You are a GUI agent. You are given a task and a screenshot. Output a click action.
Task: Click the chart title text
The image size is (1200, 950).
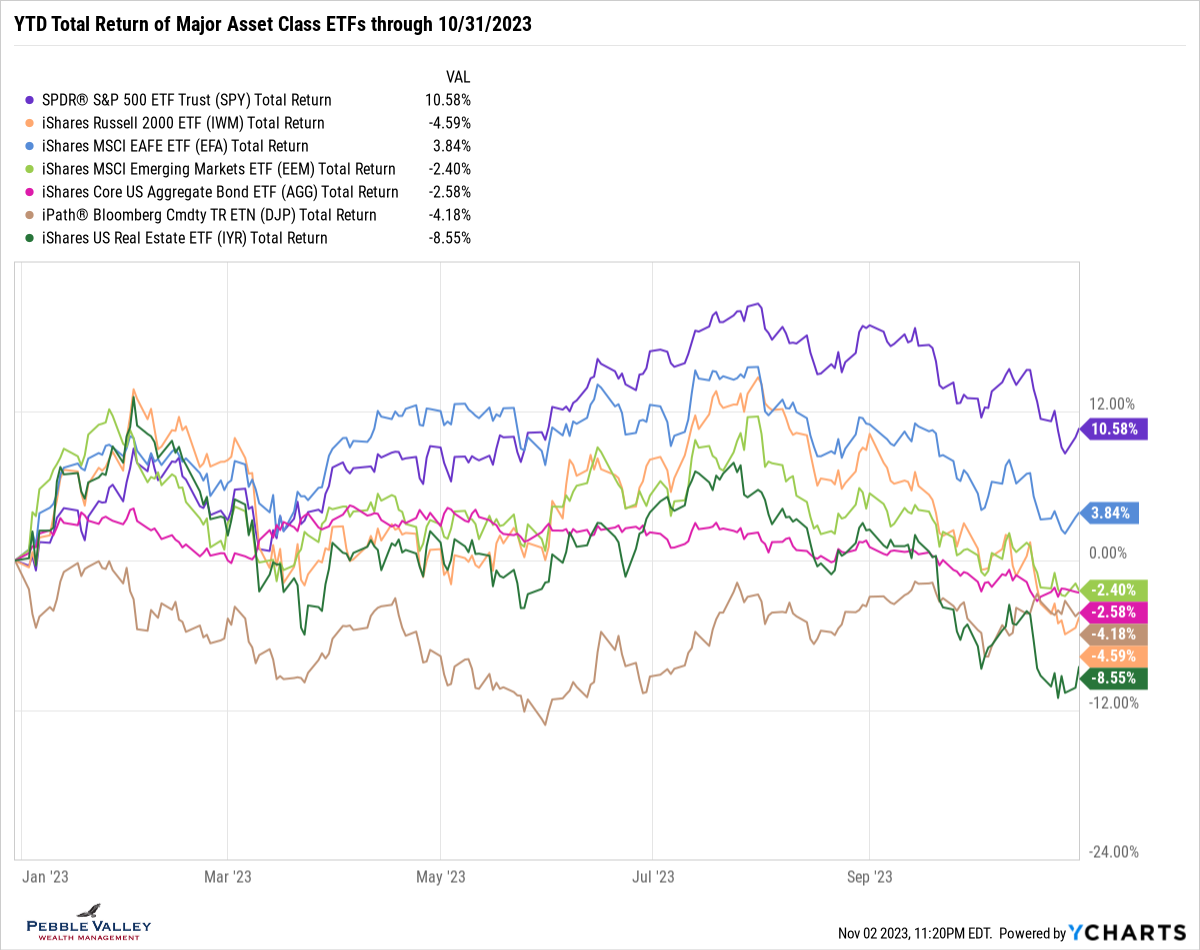tap(272, 25)
